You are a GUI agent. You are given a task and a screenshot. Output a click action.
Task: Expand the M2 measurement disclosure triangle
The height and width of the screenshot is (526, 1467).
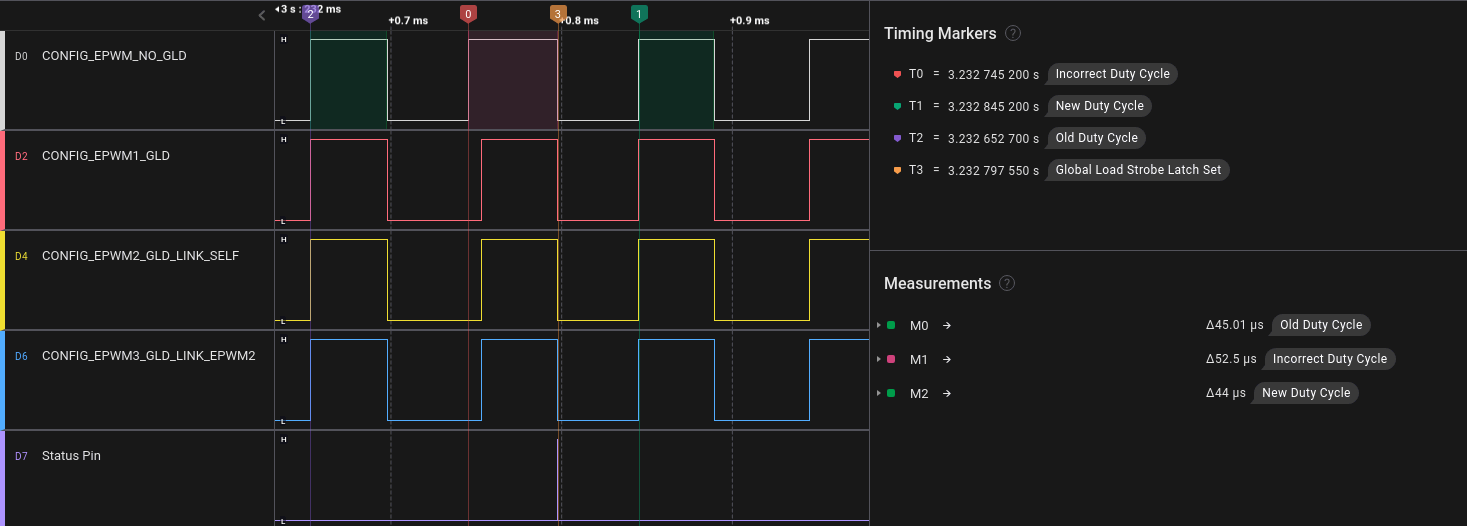click(x=878, y=393)
